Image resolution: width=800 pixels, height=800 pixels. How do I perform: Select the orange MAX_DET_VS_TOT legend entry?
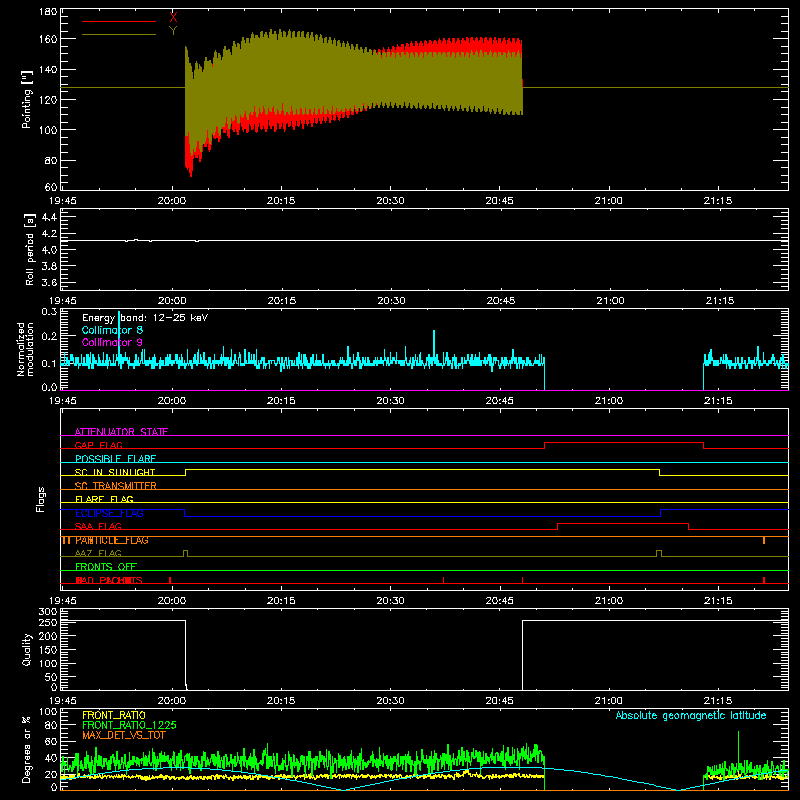(x=123, y=735)
